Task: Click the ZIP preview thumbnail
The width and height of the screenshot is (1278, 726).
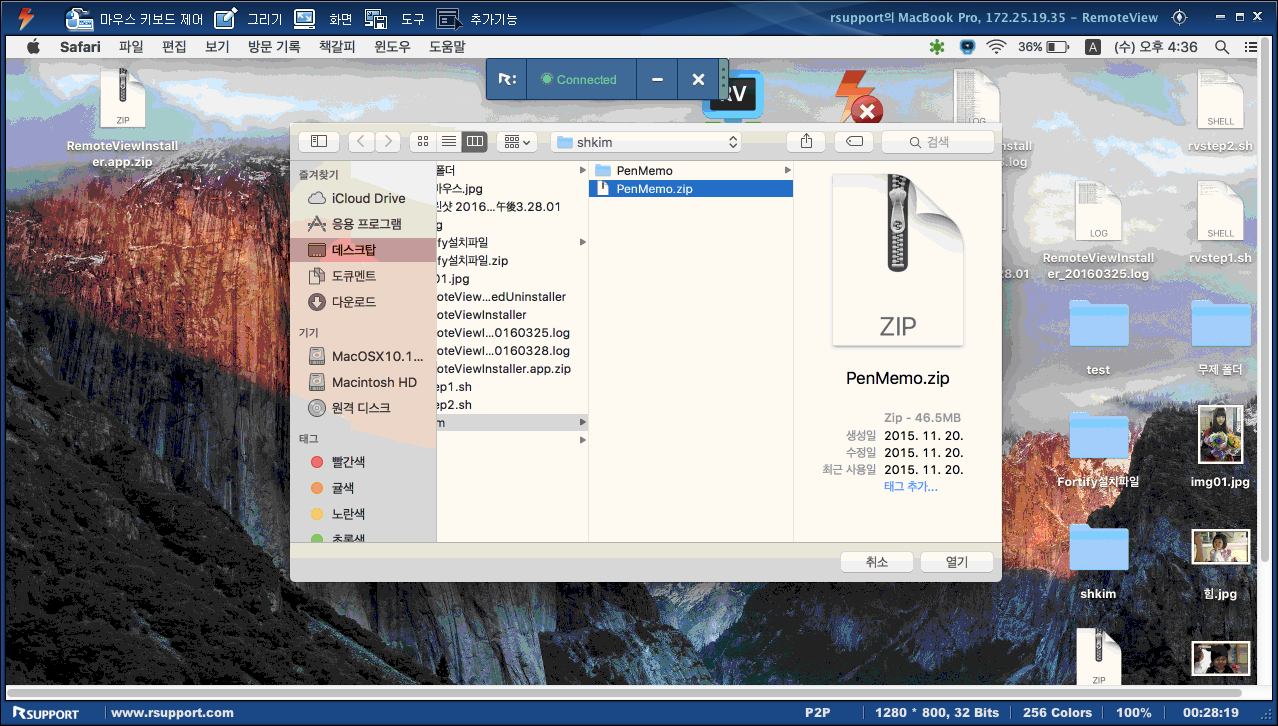Action: [898, 260]
